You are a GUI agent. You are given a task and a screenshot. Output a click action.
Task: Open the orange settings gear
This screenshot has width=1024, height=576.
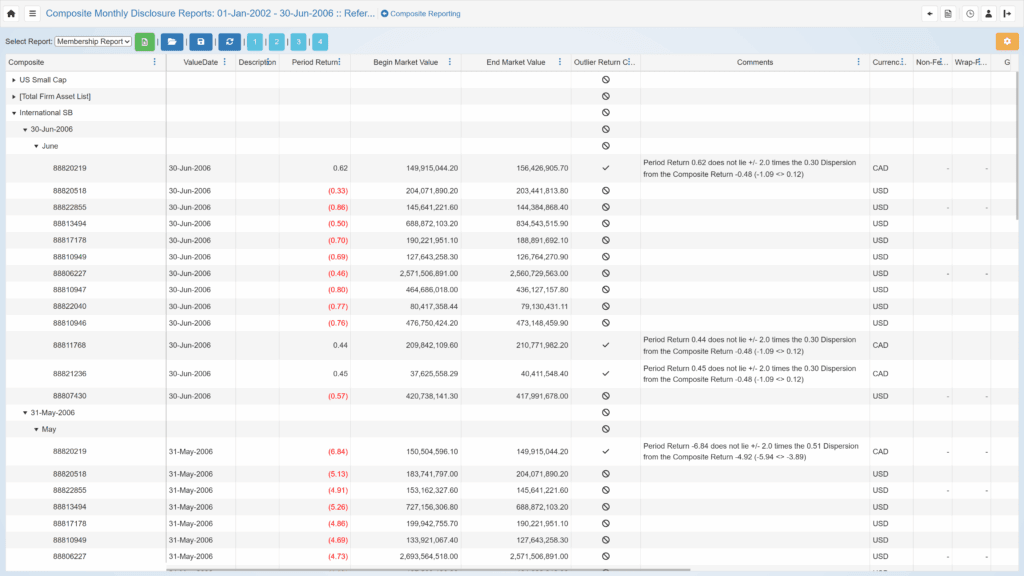[x=1007, y=42]
